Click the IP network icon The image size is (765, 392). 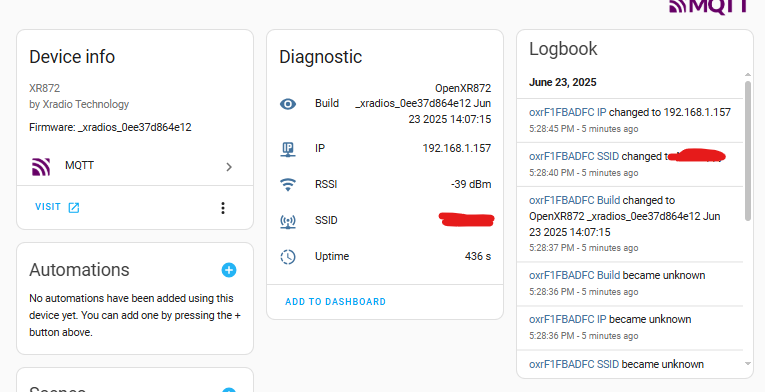click(x=288, y=149)
